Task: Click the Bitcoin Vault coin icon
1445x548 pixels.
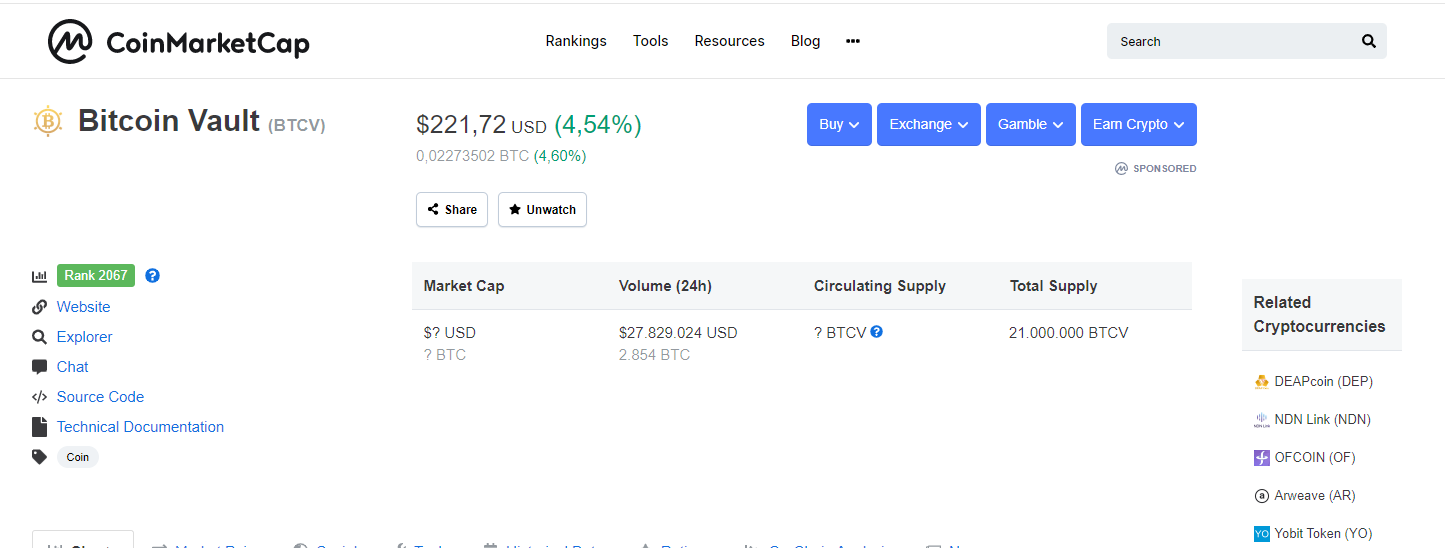Action: pyautogui.click(x=48, y=121)
